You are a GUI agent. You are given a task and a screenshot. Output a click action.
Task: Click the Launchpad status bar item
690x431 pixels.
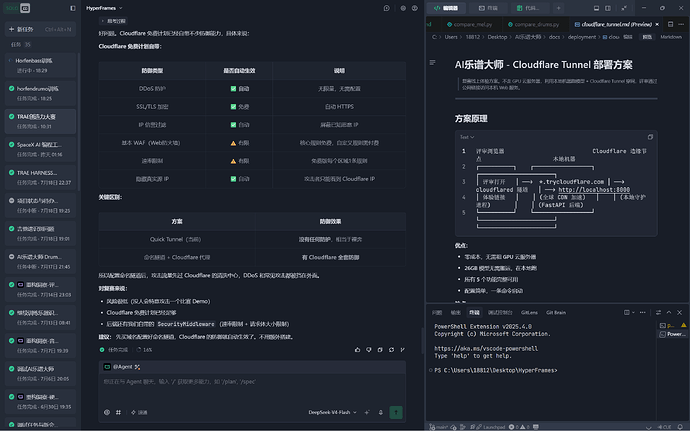(490, 427)
